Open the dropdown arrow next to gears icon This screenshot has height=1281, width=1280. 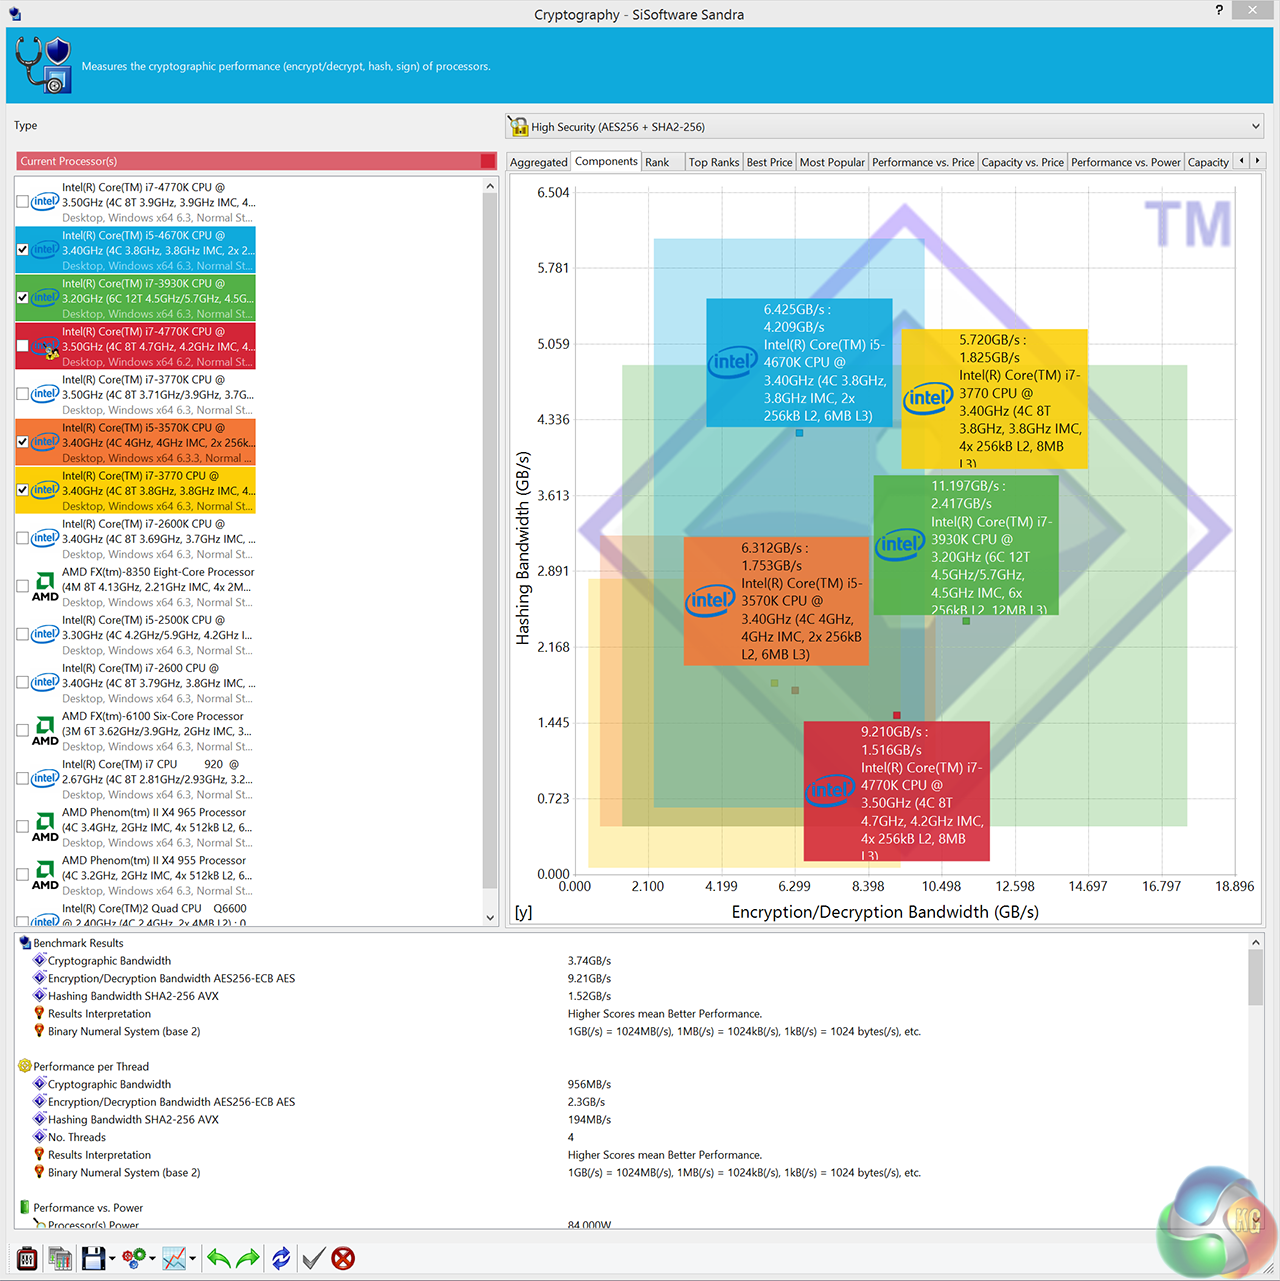pyautogui.click(x=152, y=1259)
